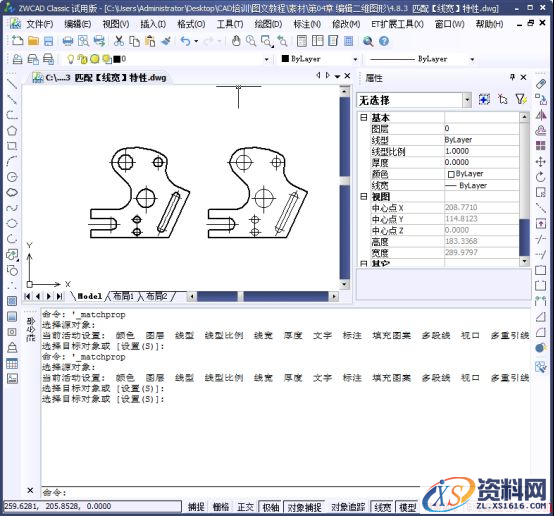Screen dimensions: 554x516
Task: Click the Print icon
Action: [x=67, y=41]
